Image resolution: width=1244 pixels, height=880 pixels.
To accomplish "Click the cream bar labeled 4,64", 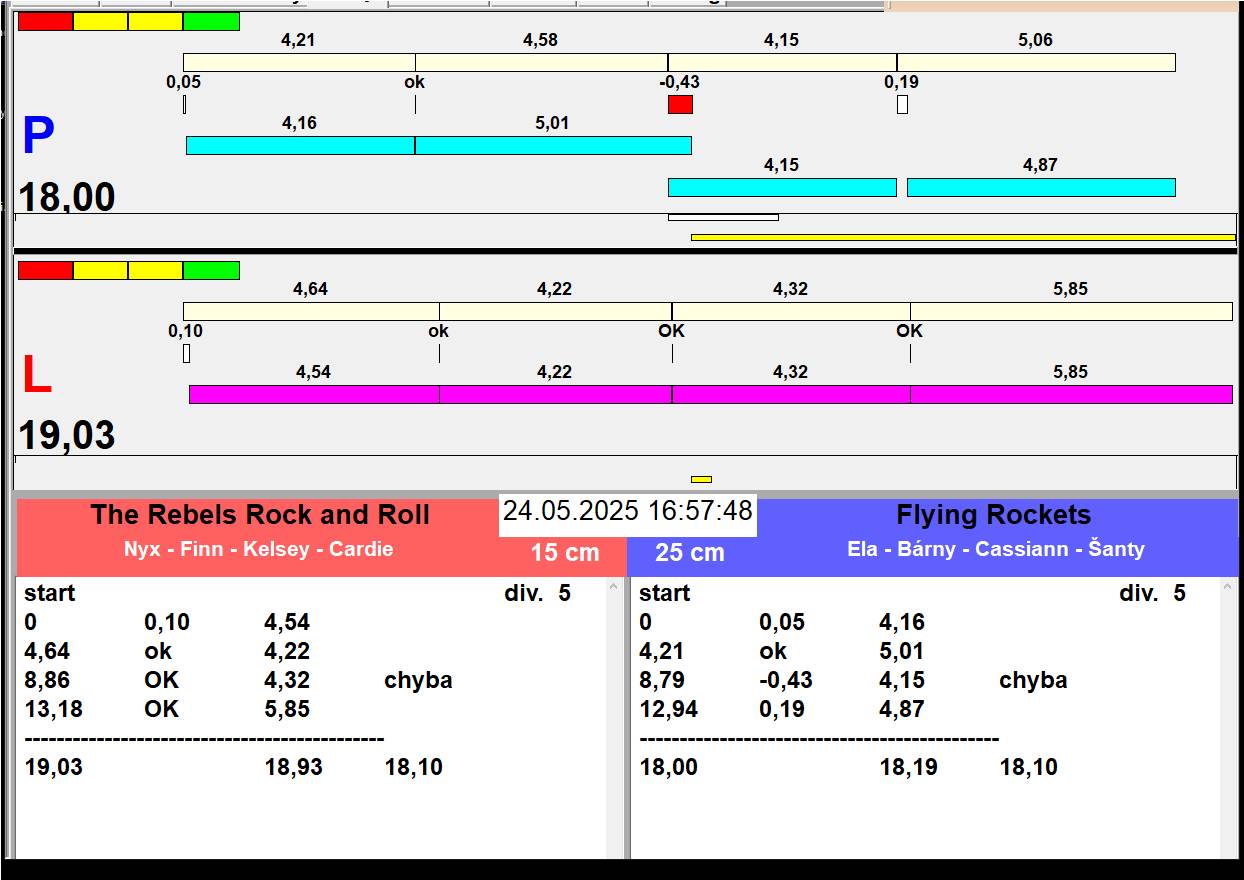I will [311, 312].
